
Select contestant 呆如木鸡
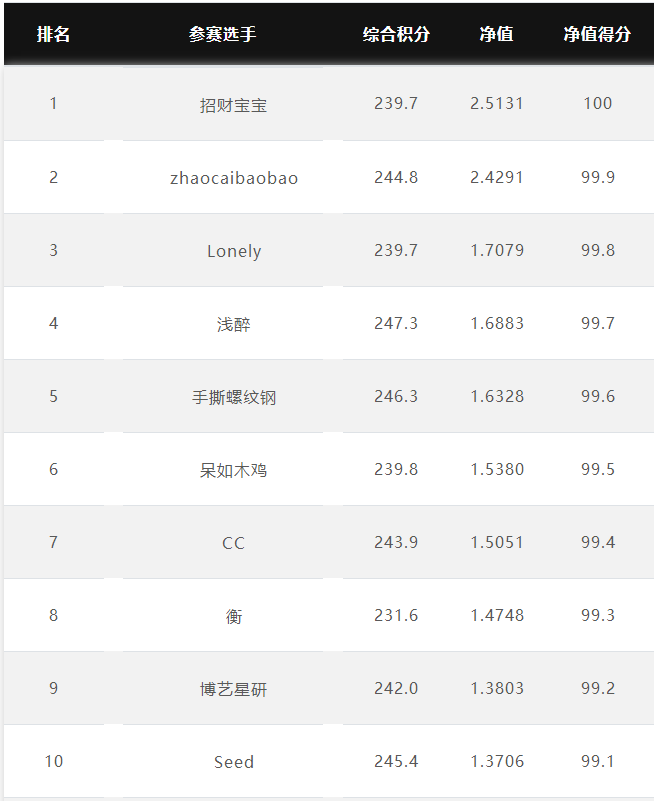pyautogui.click(x=233, y=470)
